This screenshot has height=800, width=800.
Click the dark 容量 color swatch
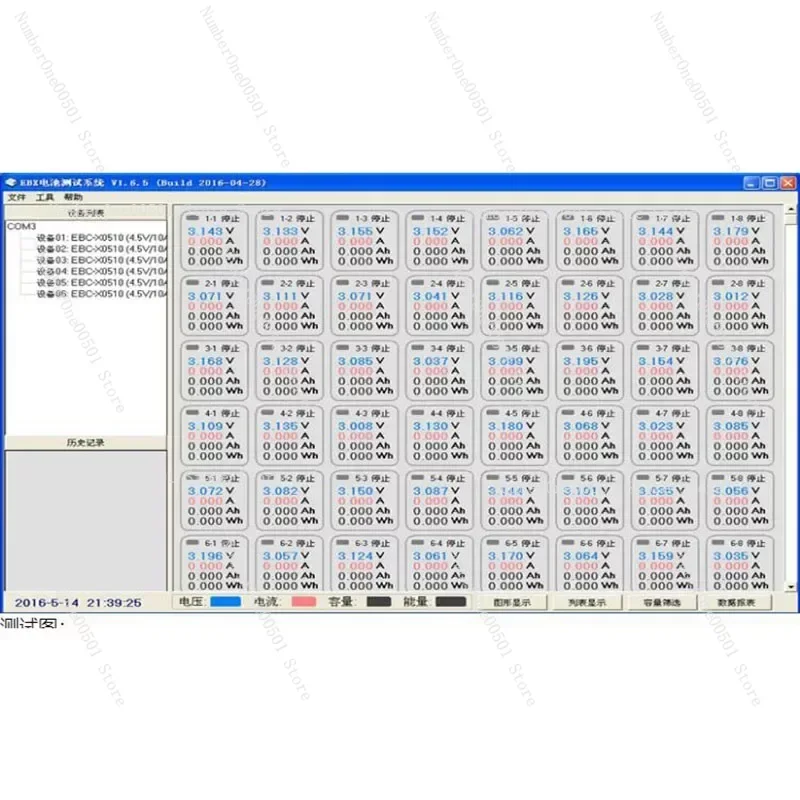[x=379, y=602]
